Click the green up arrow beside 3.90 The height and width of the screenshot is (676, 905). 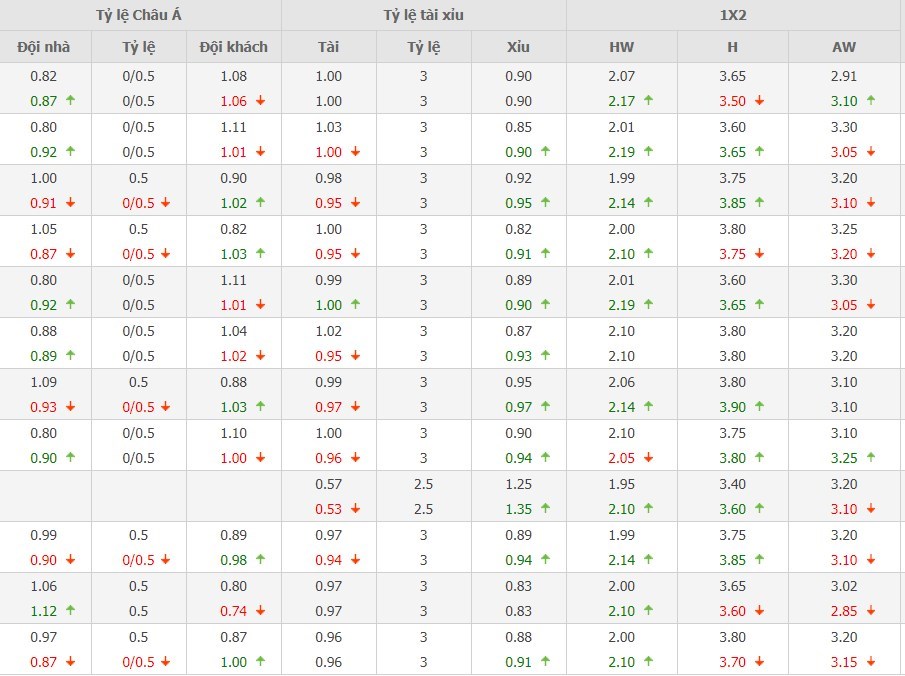[x=759, y=407]
